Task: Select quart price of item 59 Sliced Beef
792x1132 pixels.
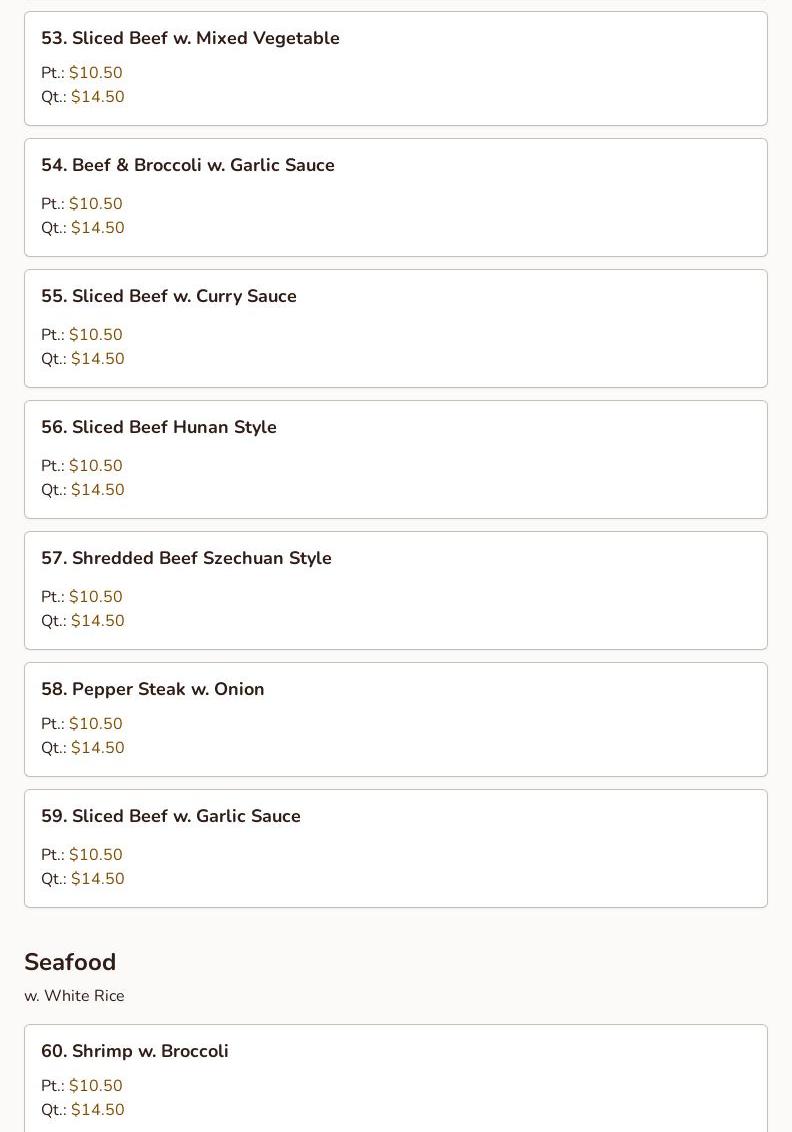Action: [97, 879]
